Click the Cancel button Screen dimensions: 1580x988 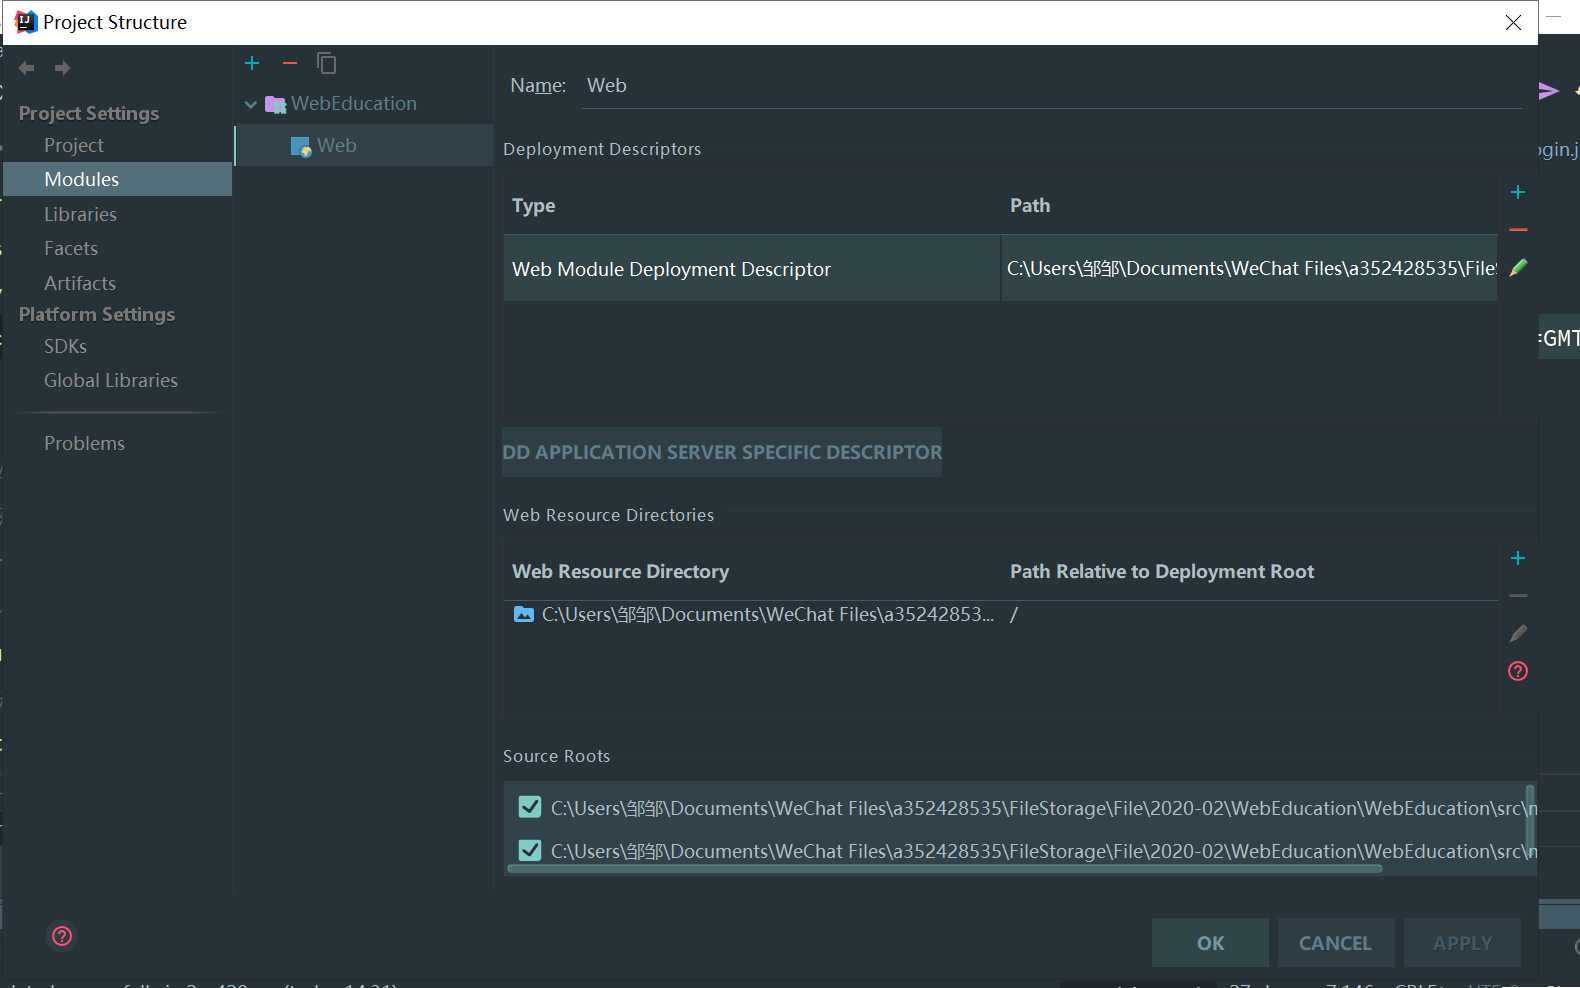pyautogui.click(x=1335, y=943)
